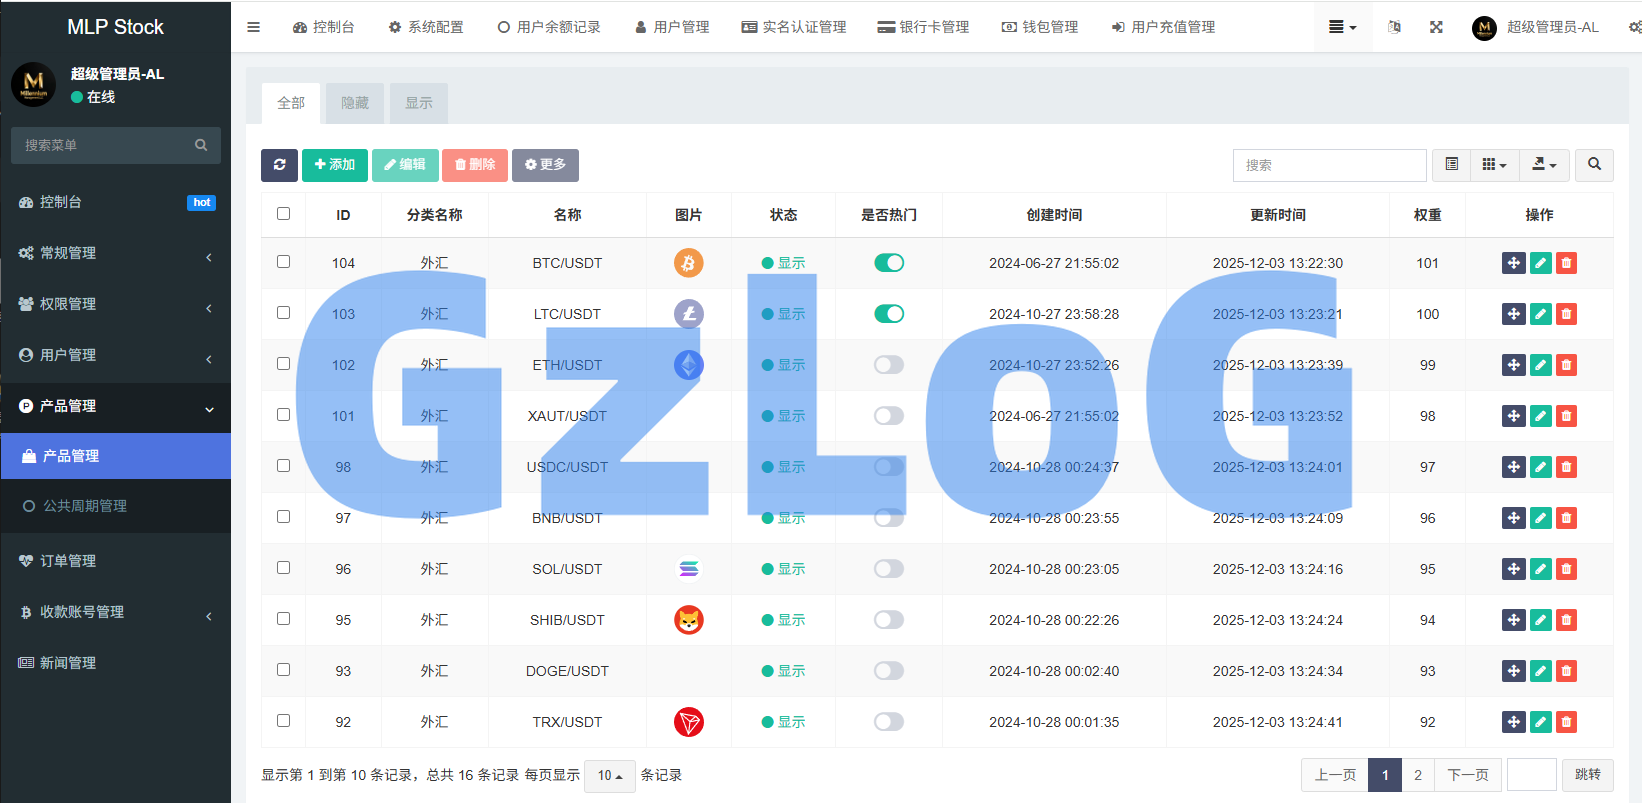
Task: Go to page 2 of results
Action: pos(1417,775)
